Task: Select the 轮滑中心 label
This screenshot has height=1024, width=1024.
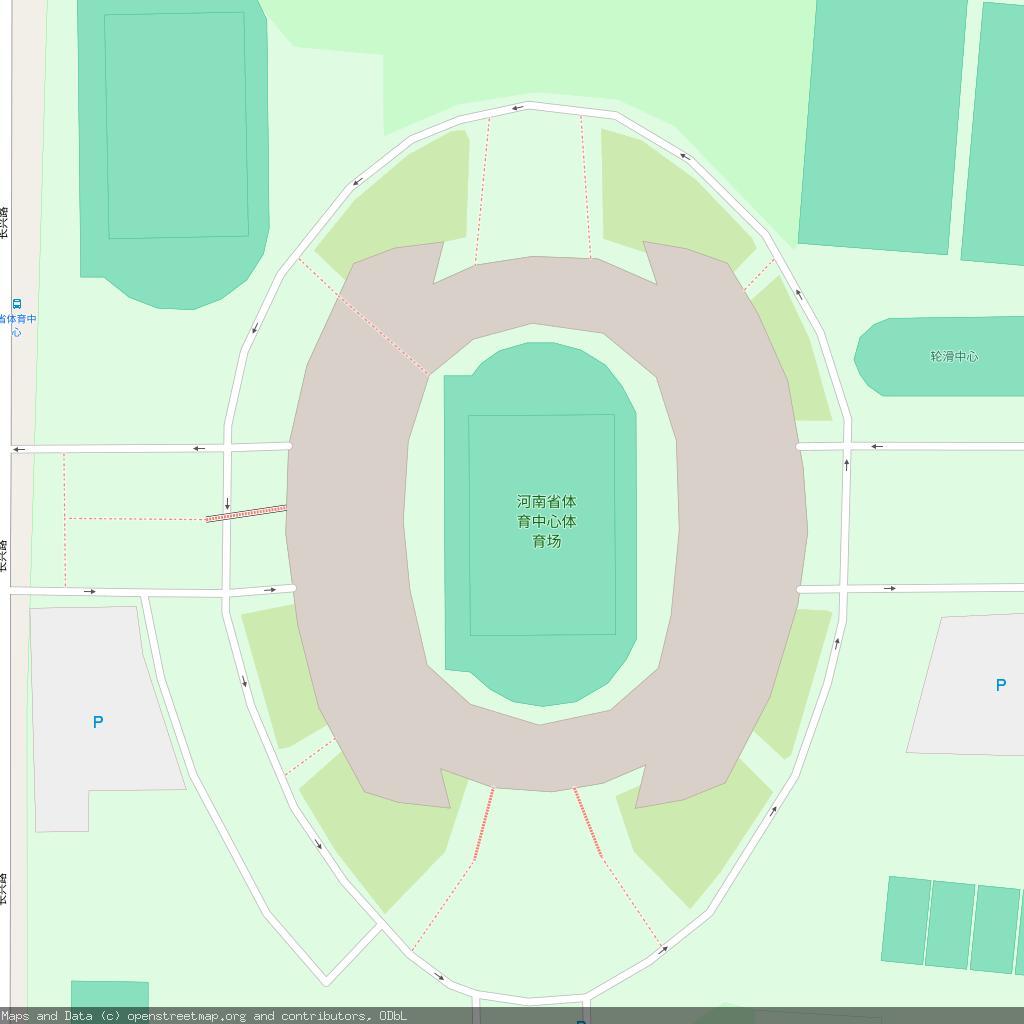Action: 954,356
